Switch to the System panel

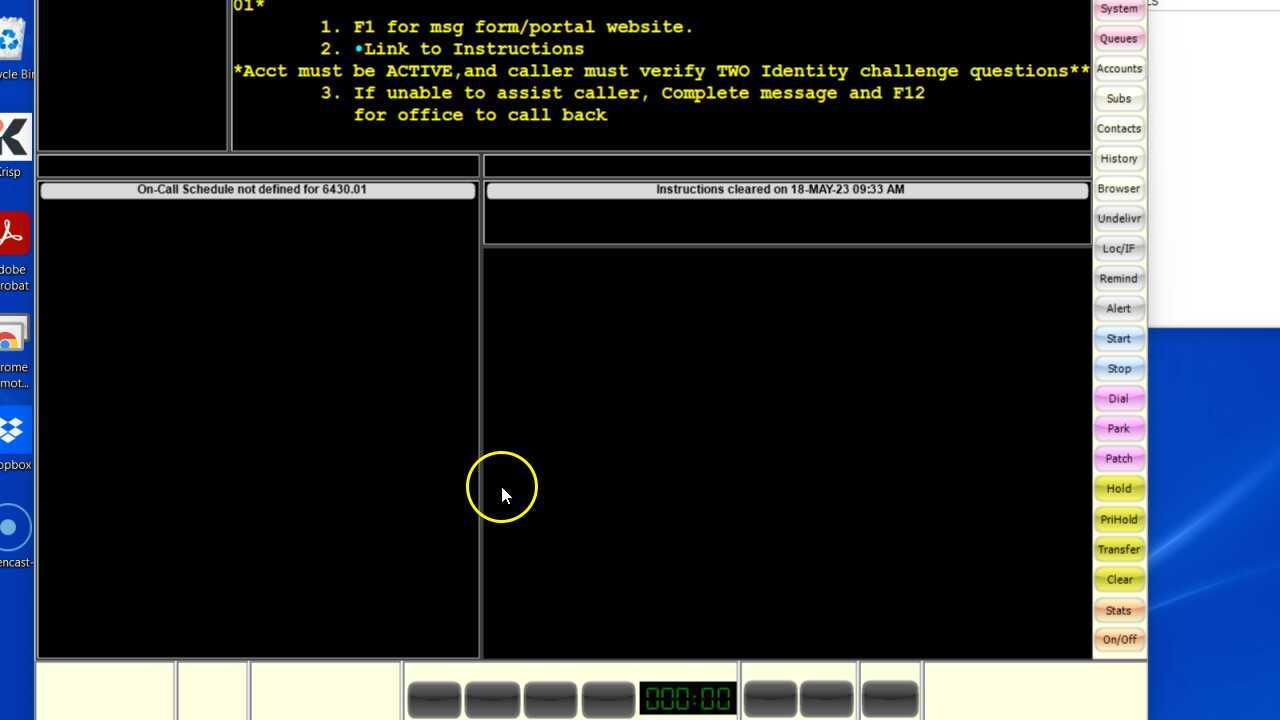pos(1118,8)
